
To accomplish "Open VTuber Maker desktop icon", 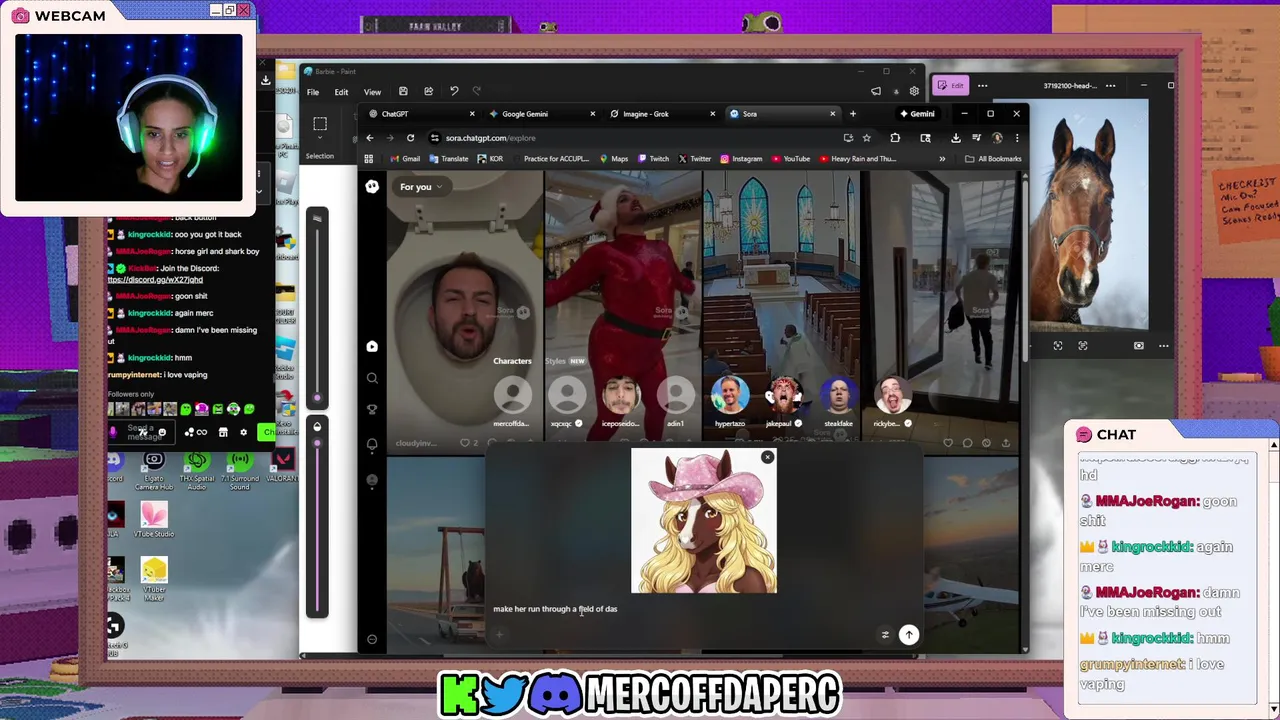I will [154, 578].
